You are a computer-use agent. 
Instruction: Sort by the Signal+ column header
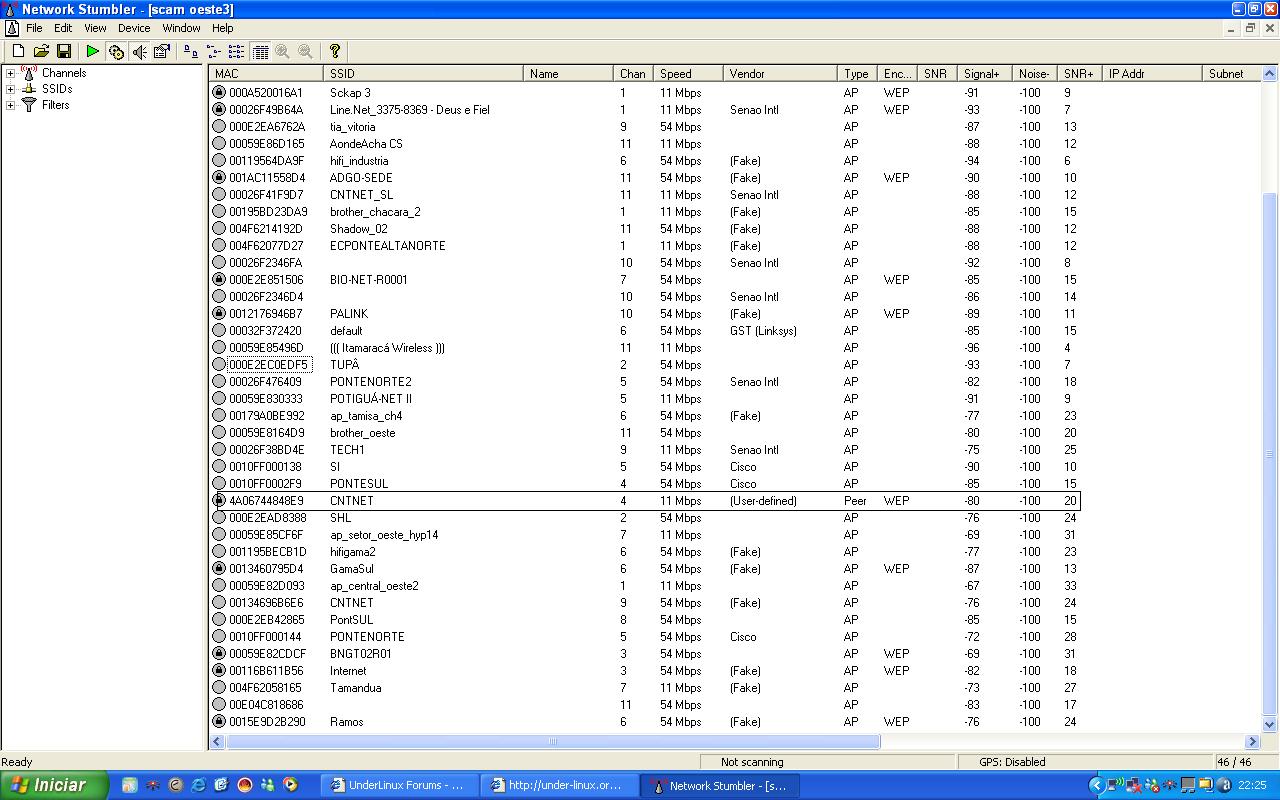pyautogui.click(x=984, y=74)
